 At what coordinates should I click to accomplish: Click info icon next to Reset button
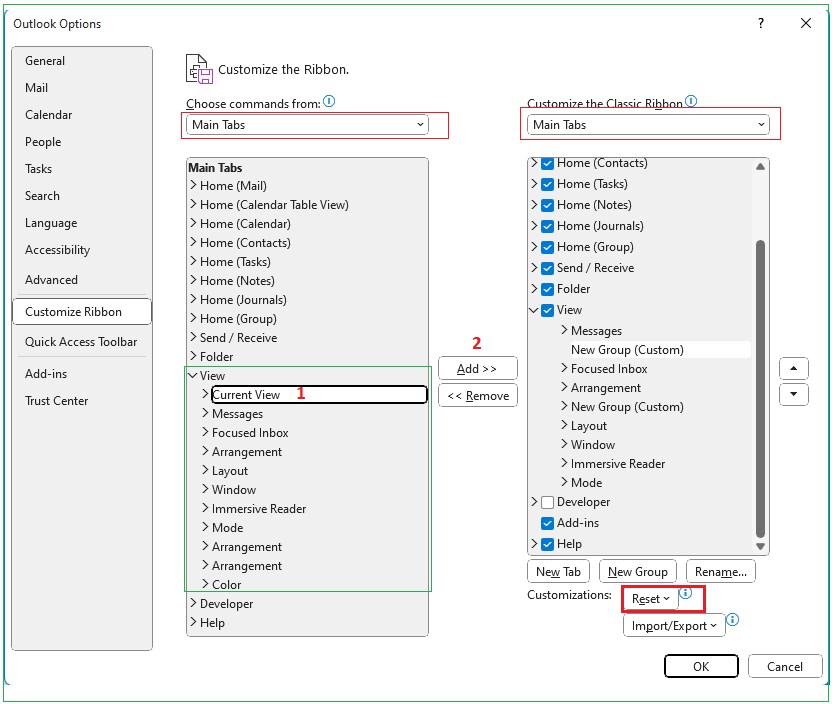point(686,593)
